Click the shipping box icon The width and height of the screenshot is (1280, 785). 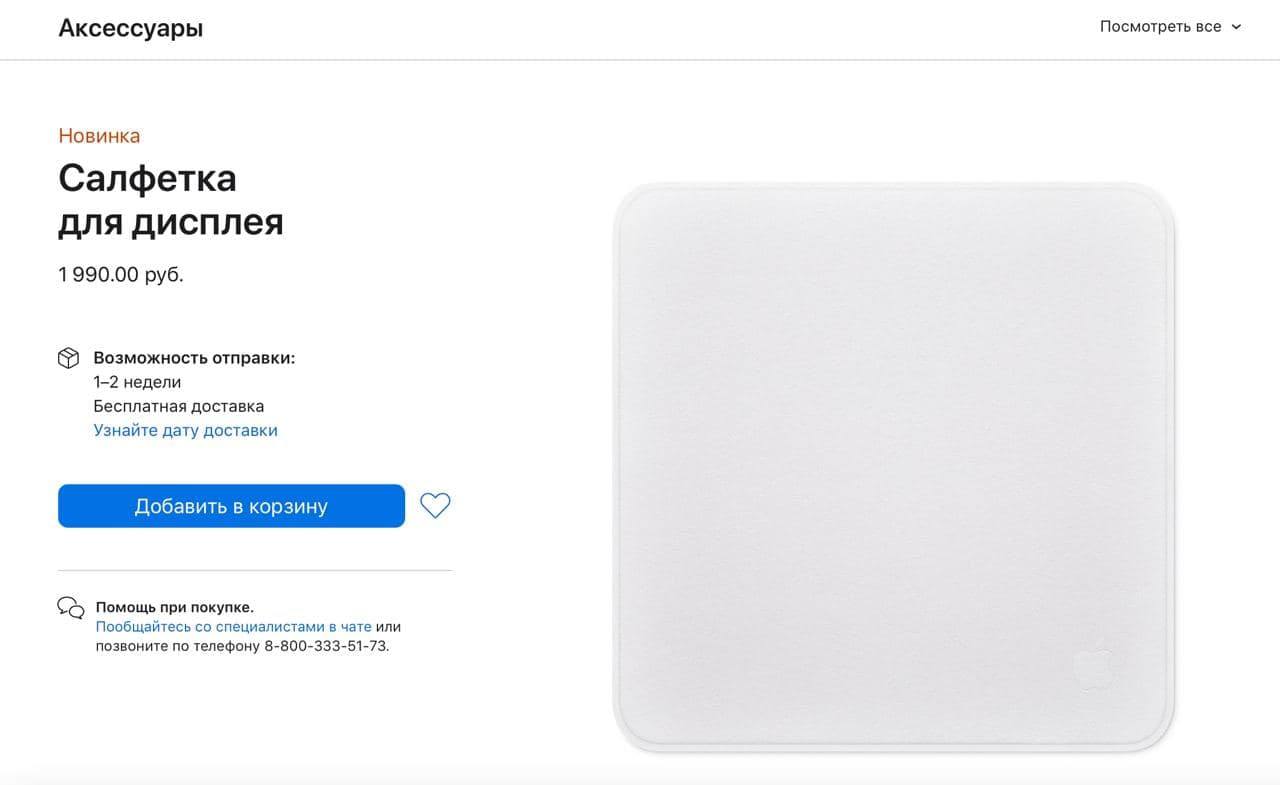pos(68,358)
